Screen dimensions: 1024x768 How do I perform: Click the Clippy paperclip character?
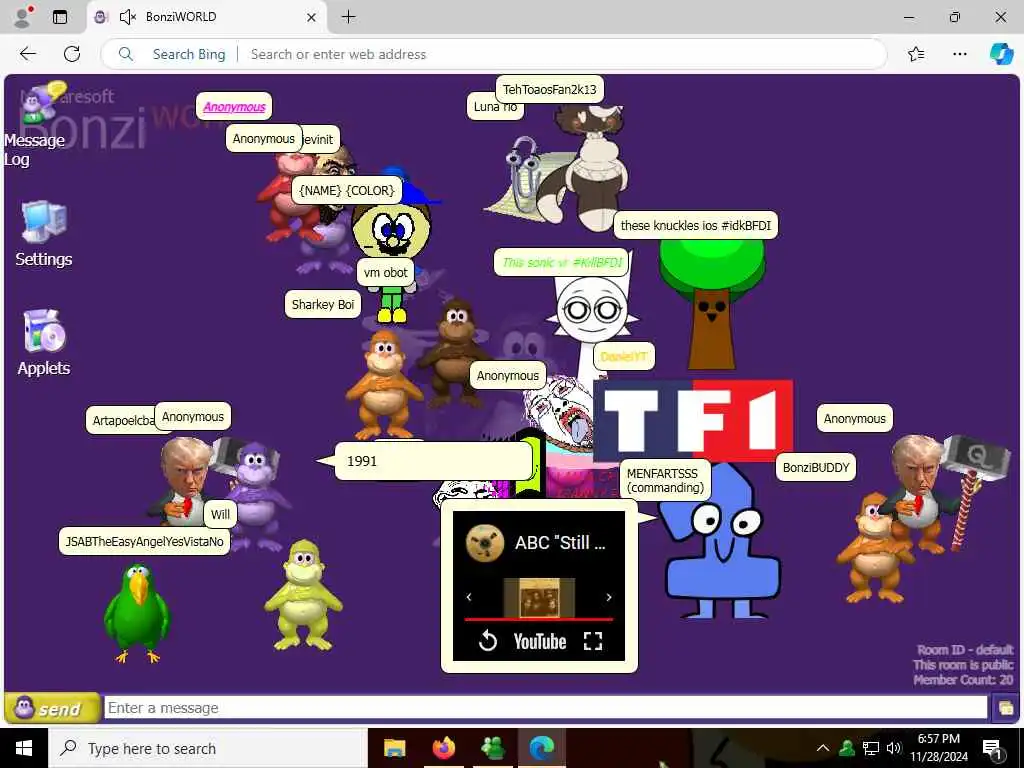pyautogui.click(x=522, y=176)
